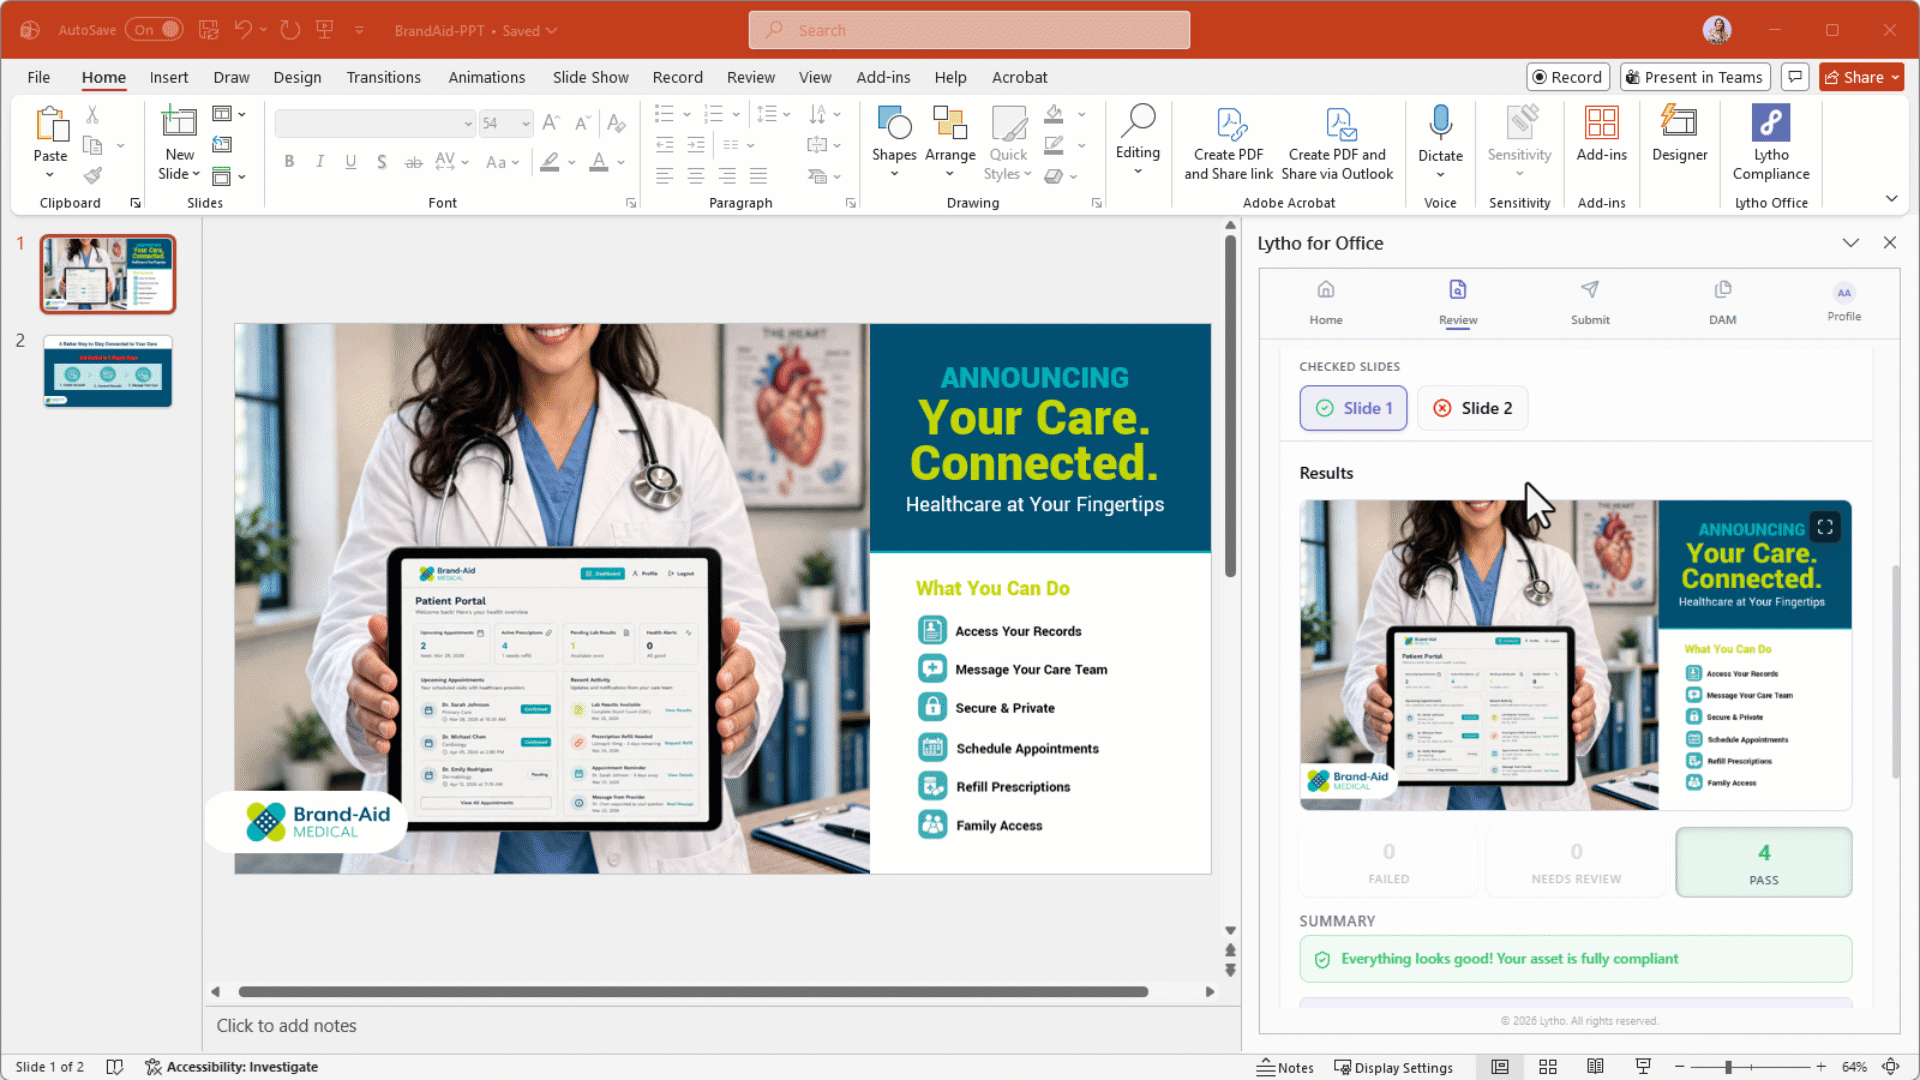The image size is (1920, 1080).
Task: Open the Lytho Profile section
Action: (1844, 302)
